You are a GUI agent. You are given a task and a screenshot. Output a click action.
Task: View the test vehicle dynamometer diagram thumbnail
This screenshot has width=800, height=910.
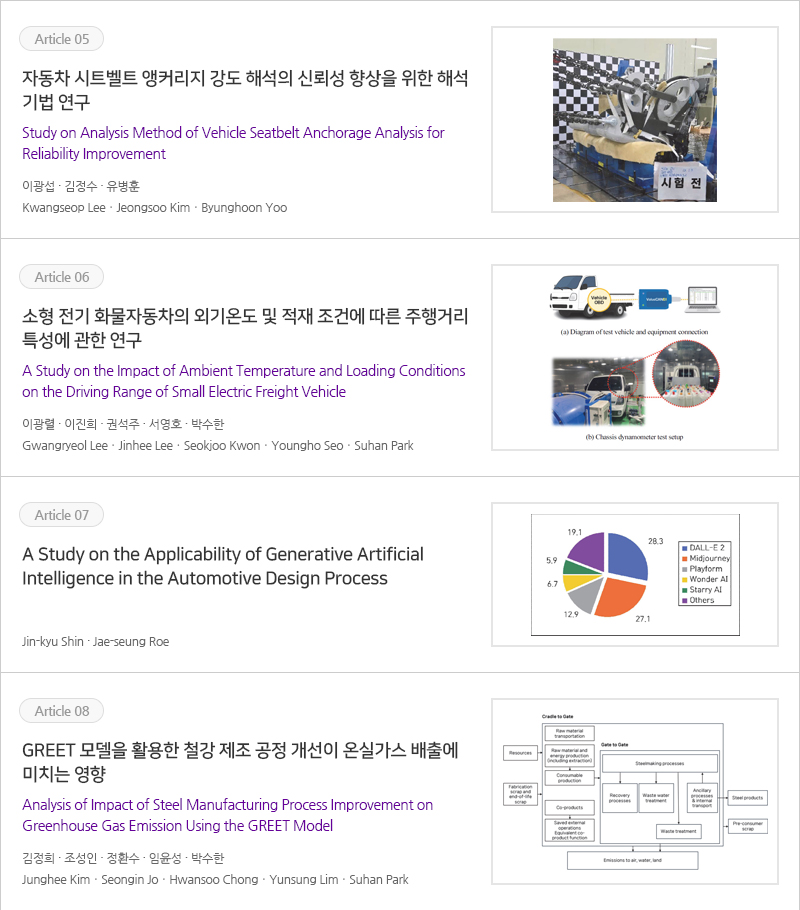click(634, 357)
